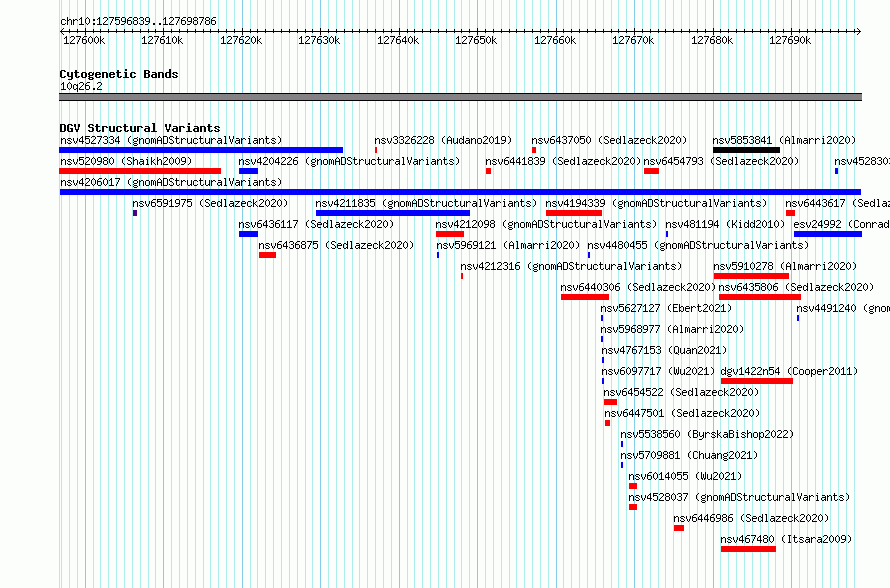
Task: Click nsv6014055 (Wu2021) label
Action: [685, 476]
